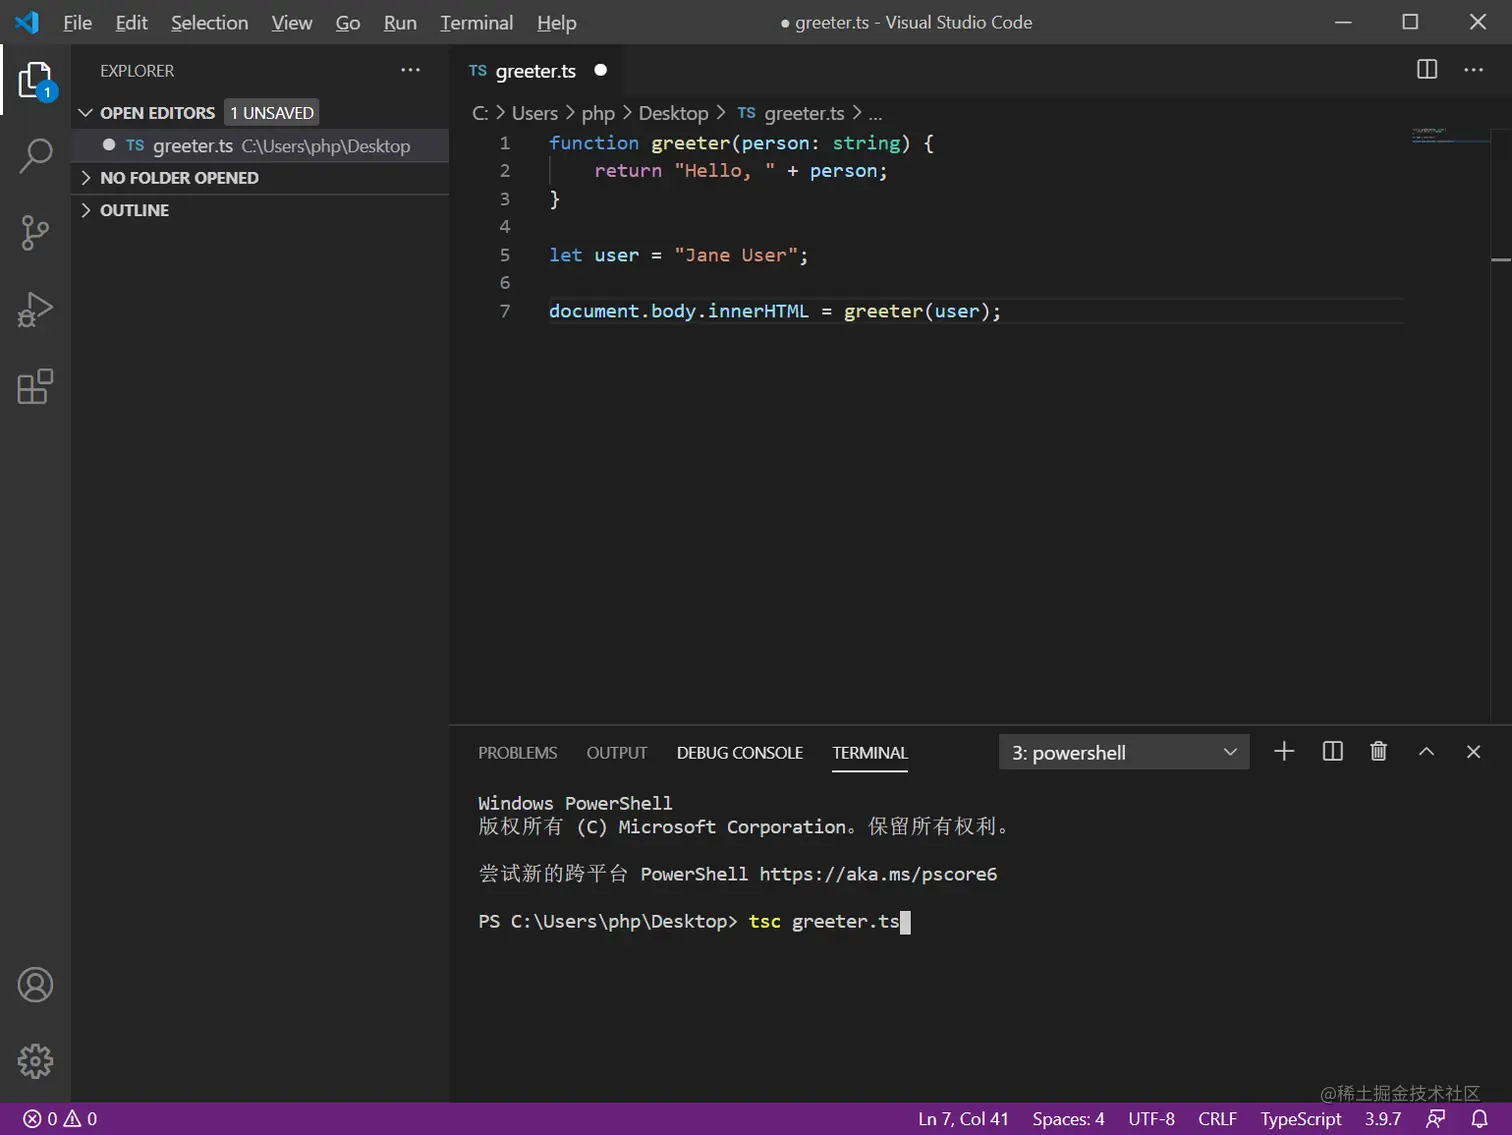Click the code minimap preview
Screen dimensions: 1512x1135
tap(1450, 136)
